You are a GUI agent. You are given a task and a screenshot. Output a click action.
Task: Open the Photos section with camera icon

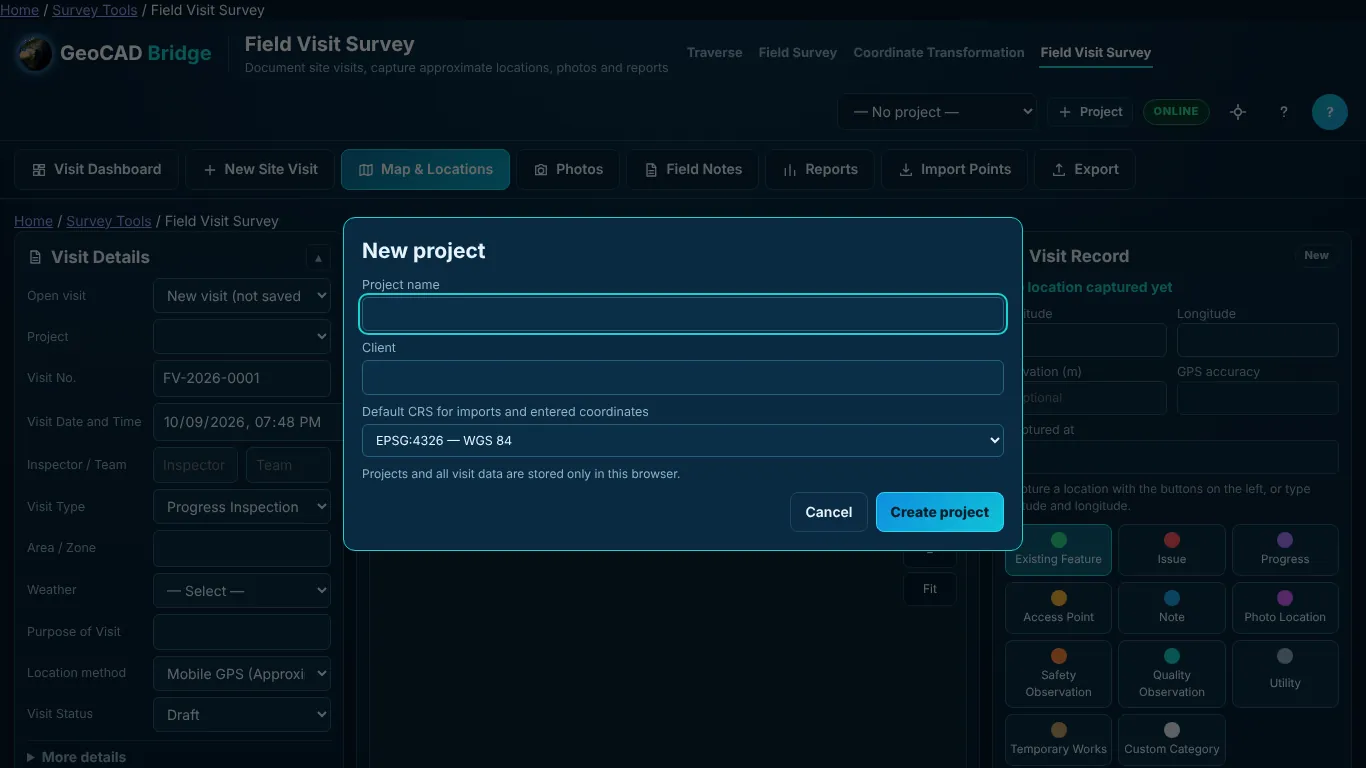pos(568,170)
